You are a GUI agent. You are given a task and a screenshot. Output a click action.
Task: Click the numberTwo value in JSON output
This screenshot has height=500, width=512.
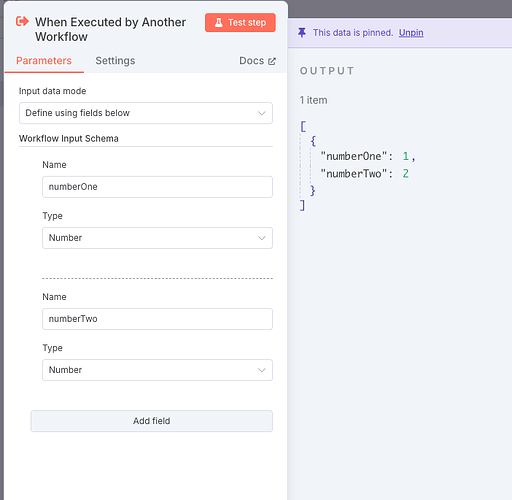(x=406, y=173)
